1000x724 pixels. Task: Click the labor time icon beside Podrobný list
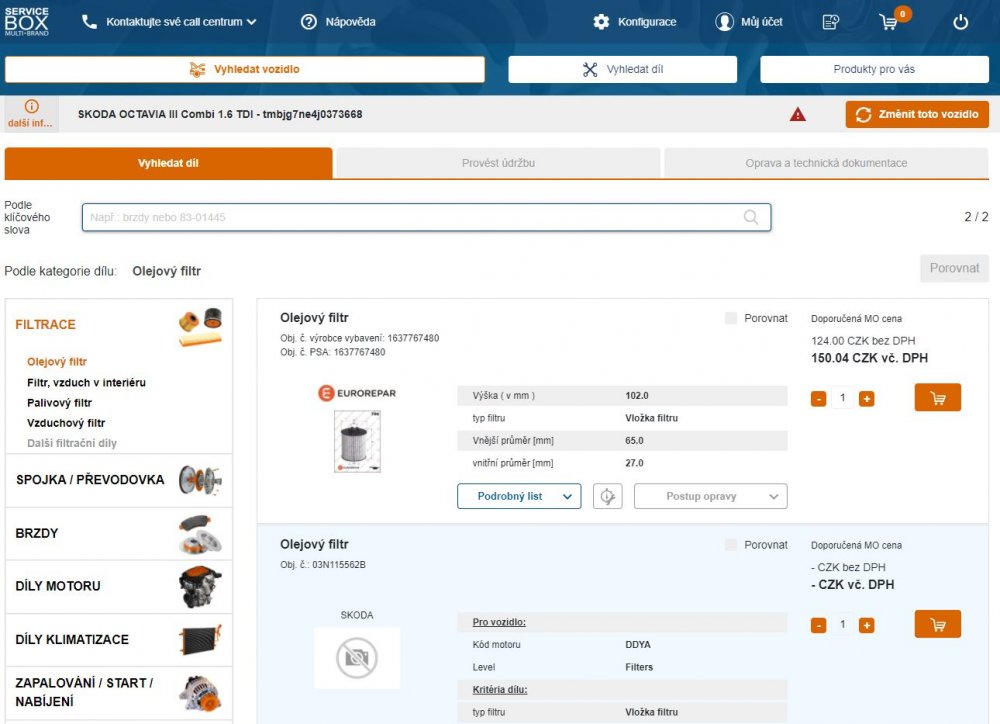(607, 496)
